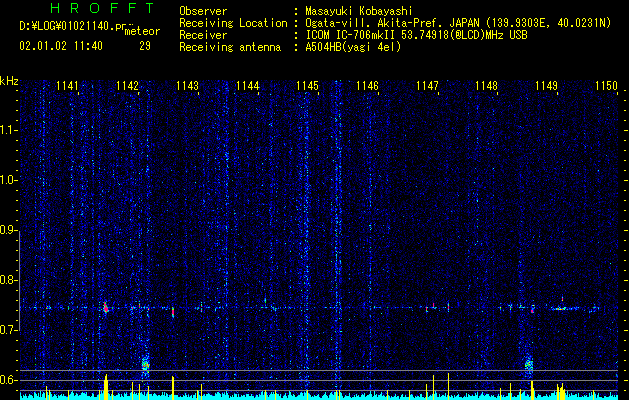
Task: Click the 1145 time axis marker
Action: click(307, 85)
